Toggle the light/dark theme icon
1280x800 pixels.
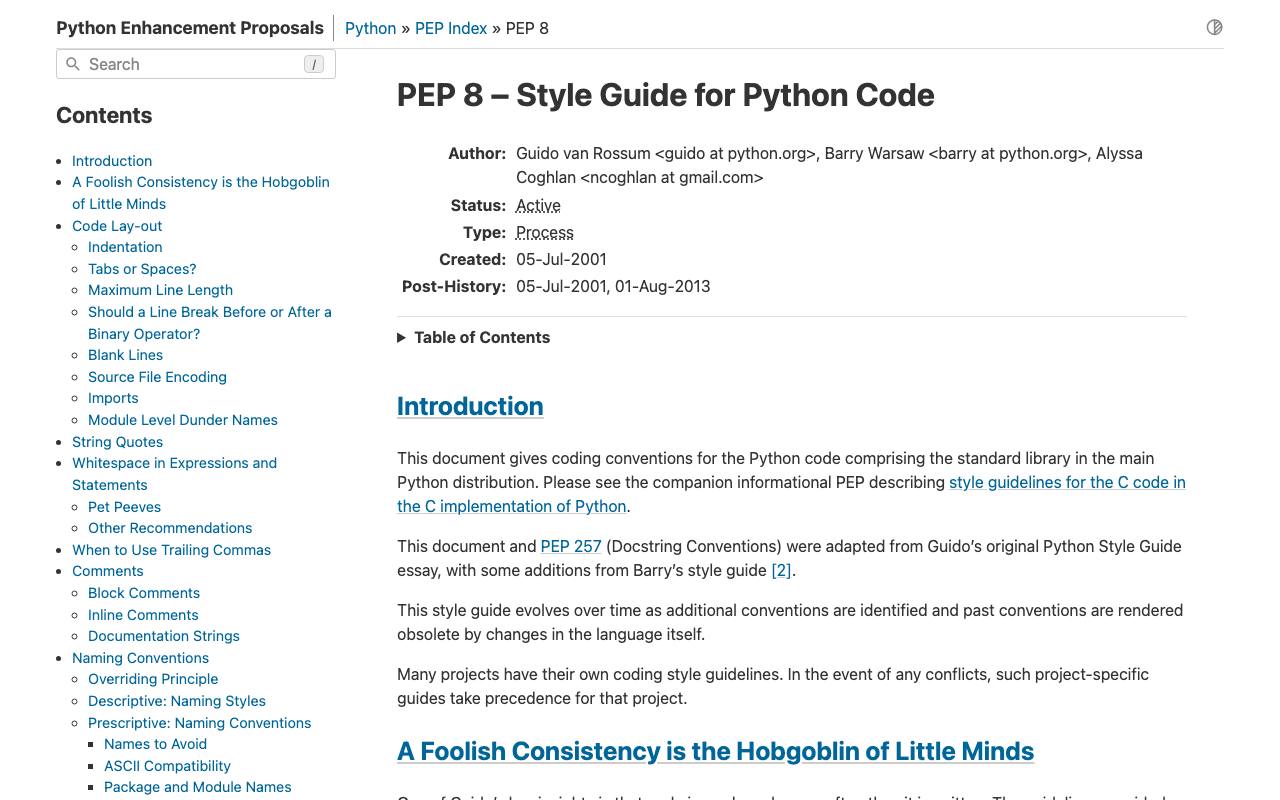[x=1214, y=27]
